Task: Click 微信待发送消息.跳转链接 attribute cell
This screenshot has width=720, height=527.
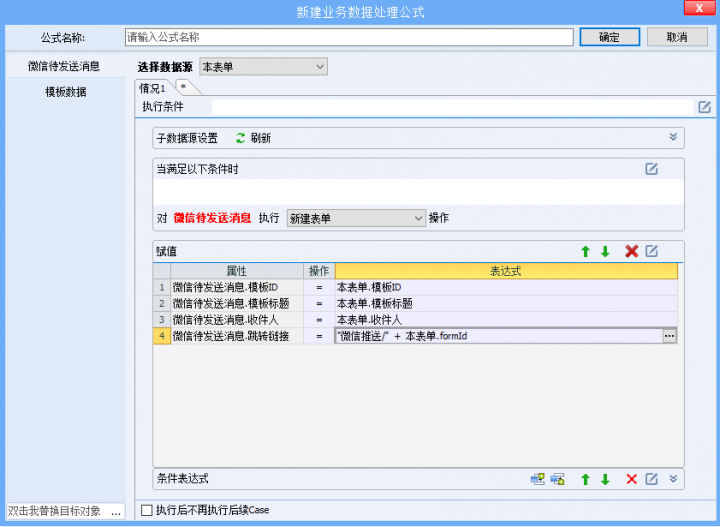Action: [x=237, y=336]
